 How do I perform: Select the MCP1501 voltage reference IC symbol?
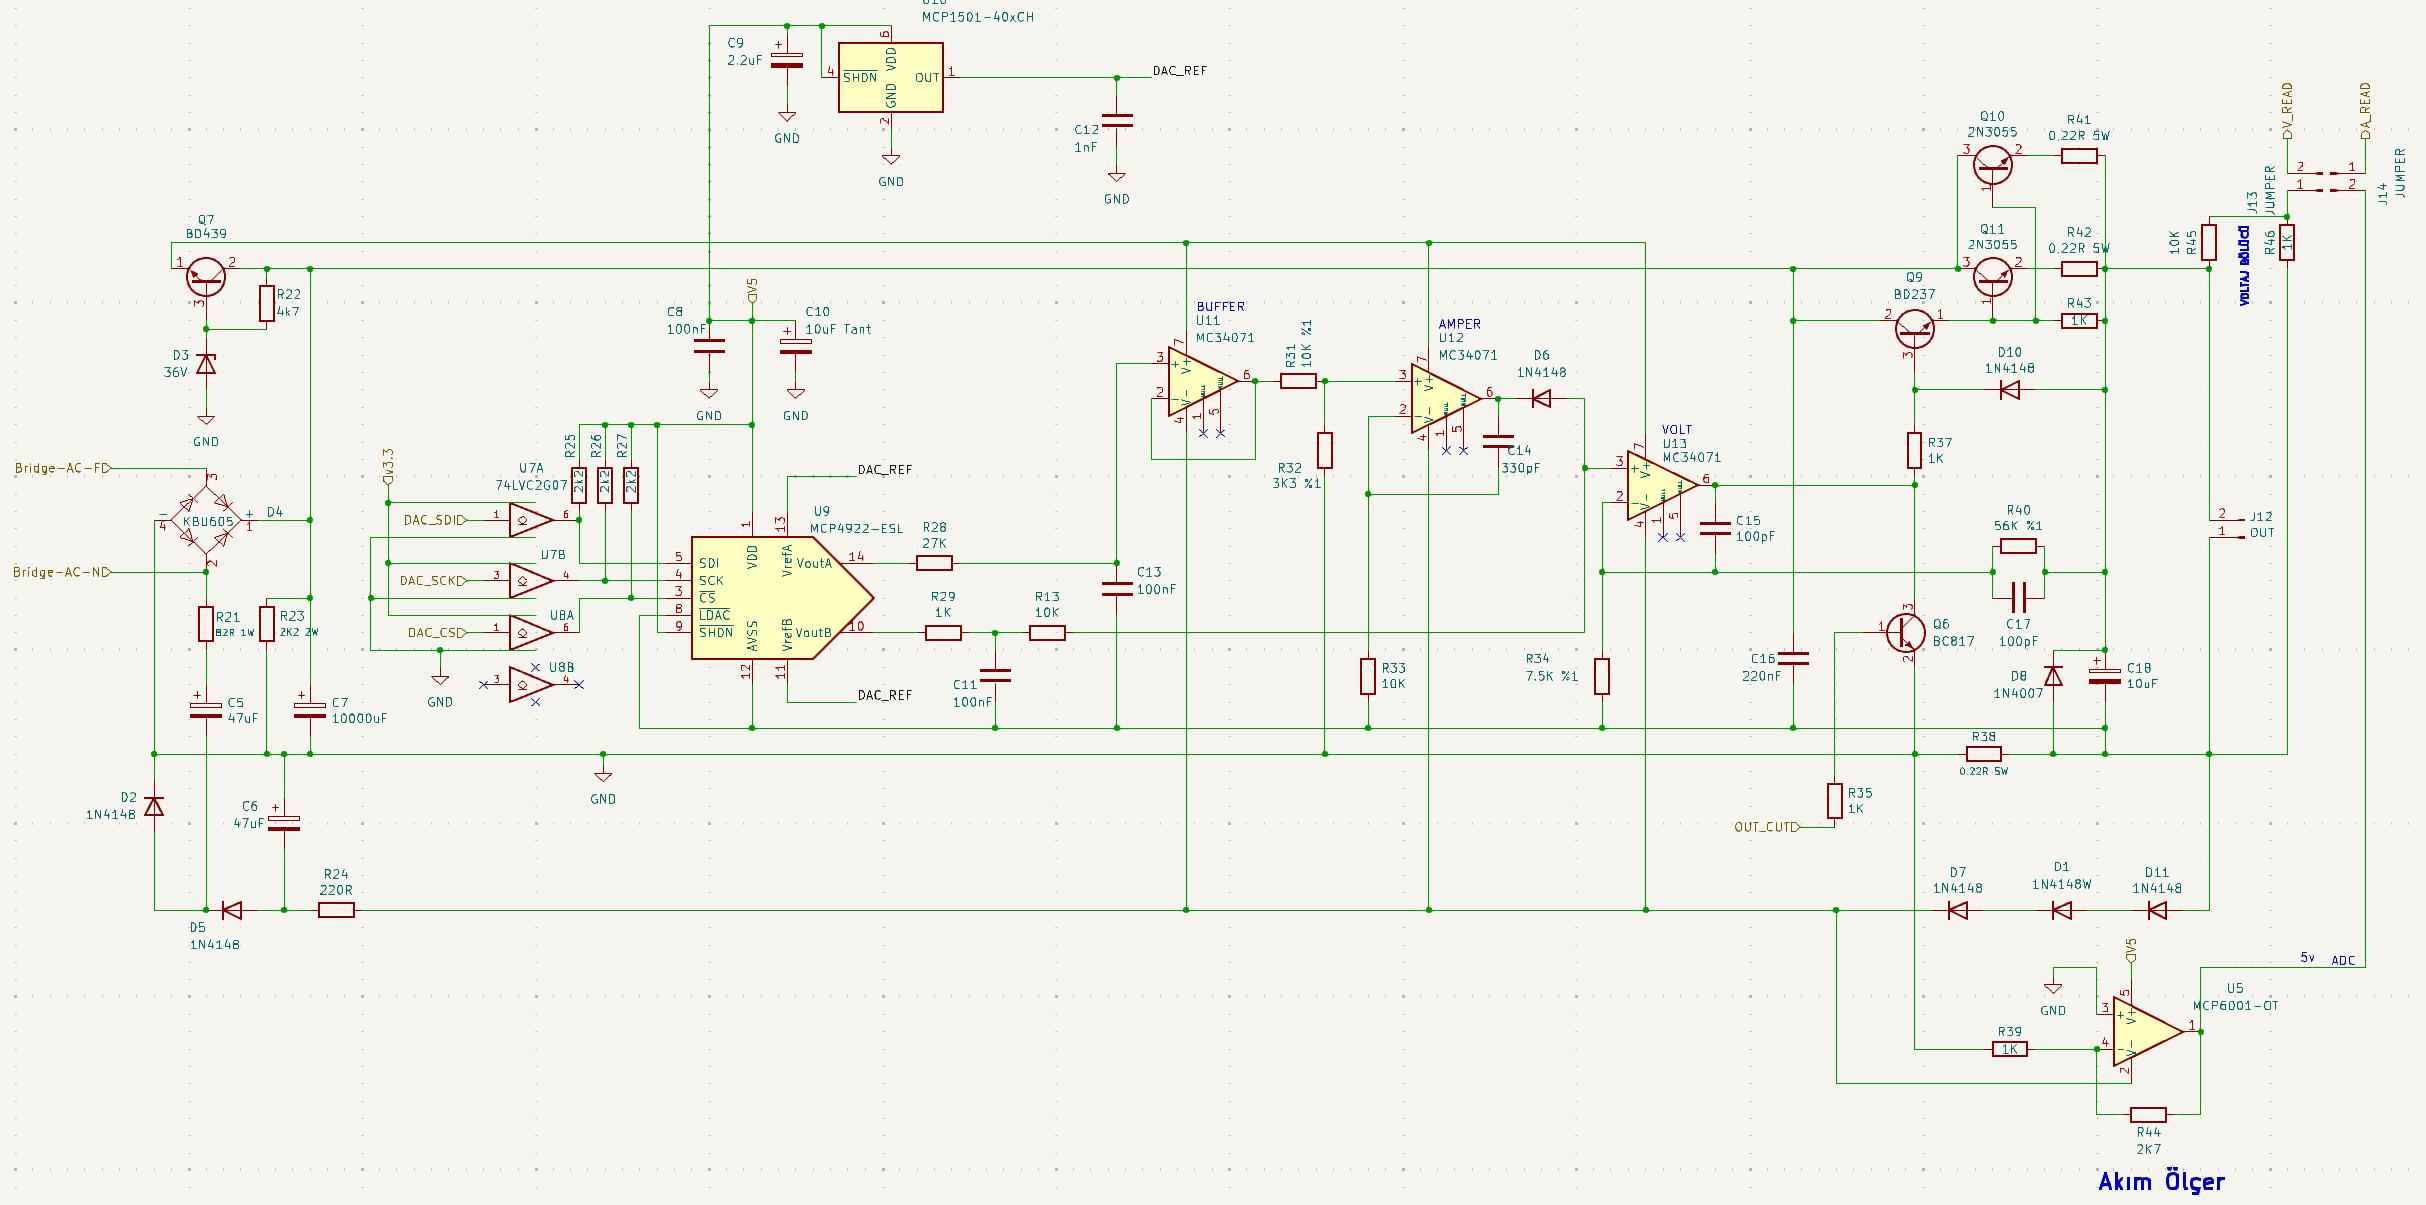890,77
